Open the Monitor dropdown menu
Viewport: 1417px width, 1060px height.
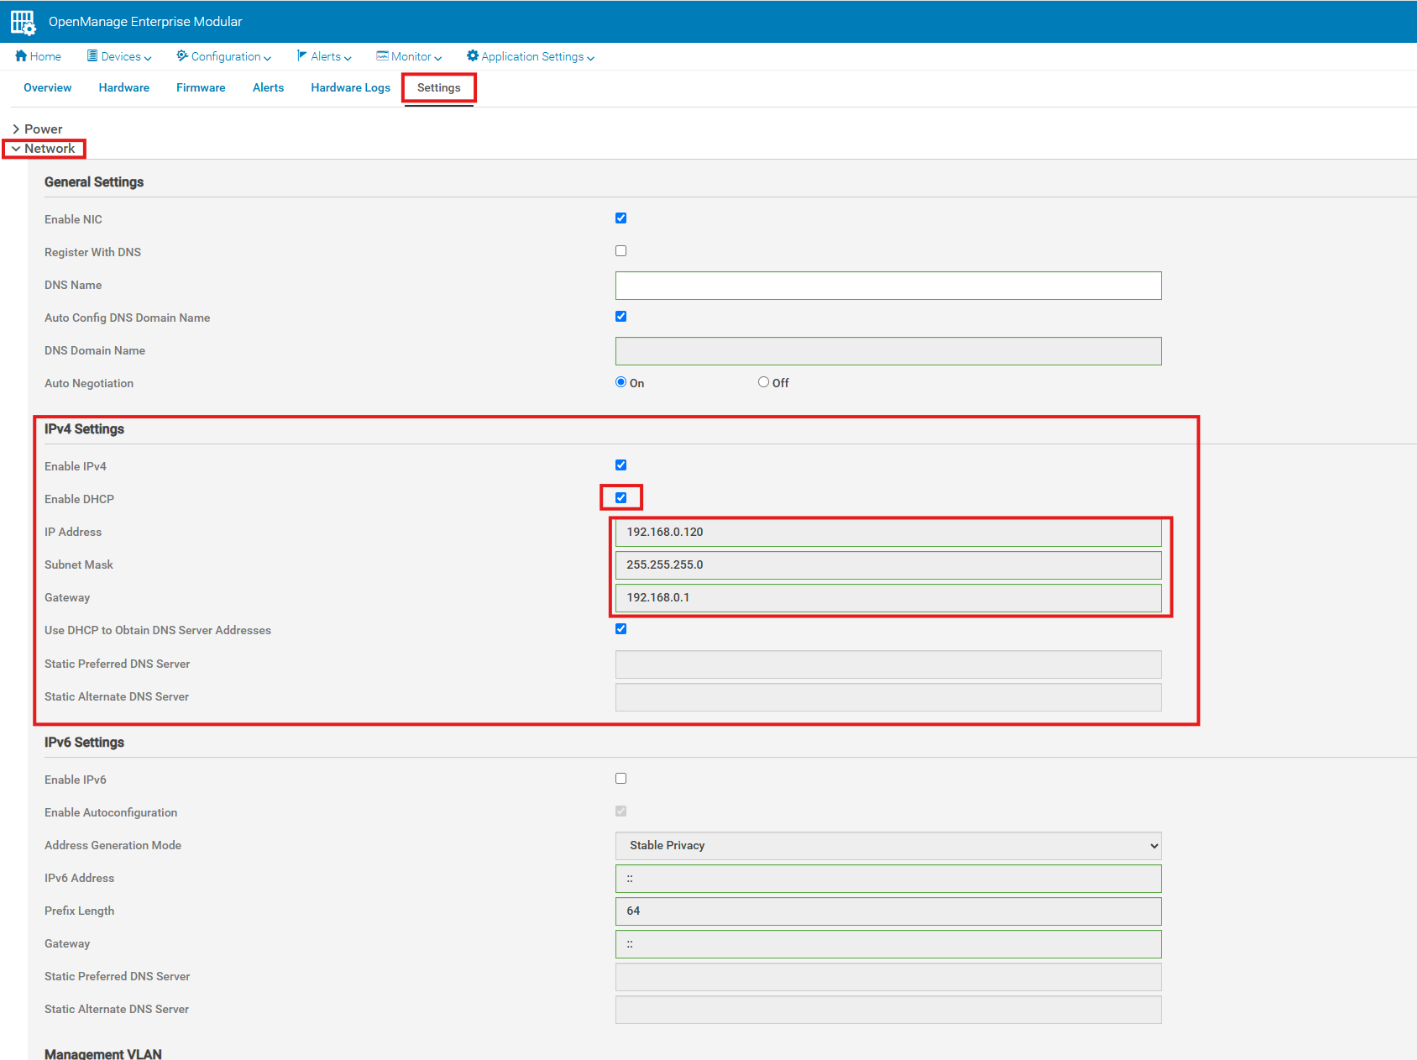click(409, 57)
